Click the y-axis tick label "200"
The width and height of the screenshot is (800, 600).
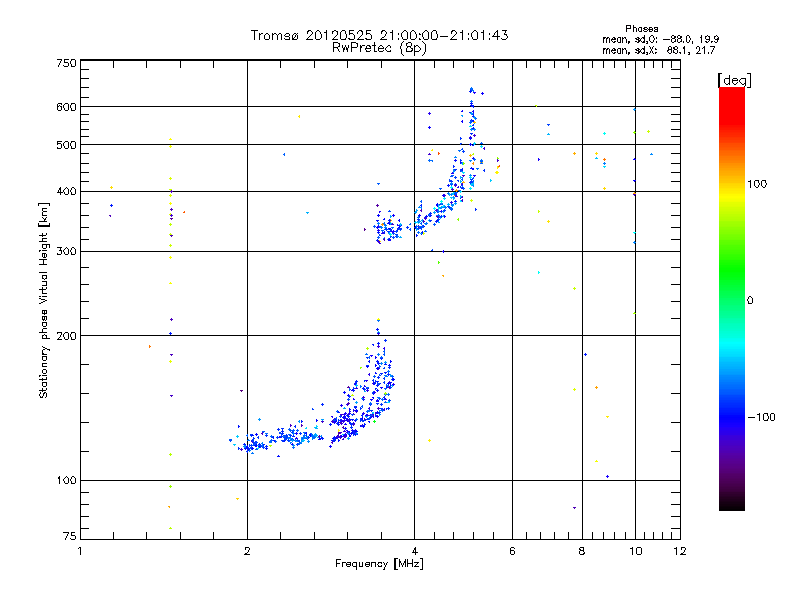coord(66,336)
